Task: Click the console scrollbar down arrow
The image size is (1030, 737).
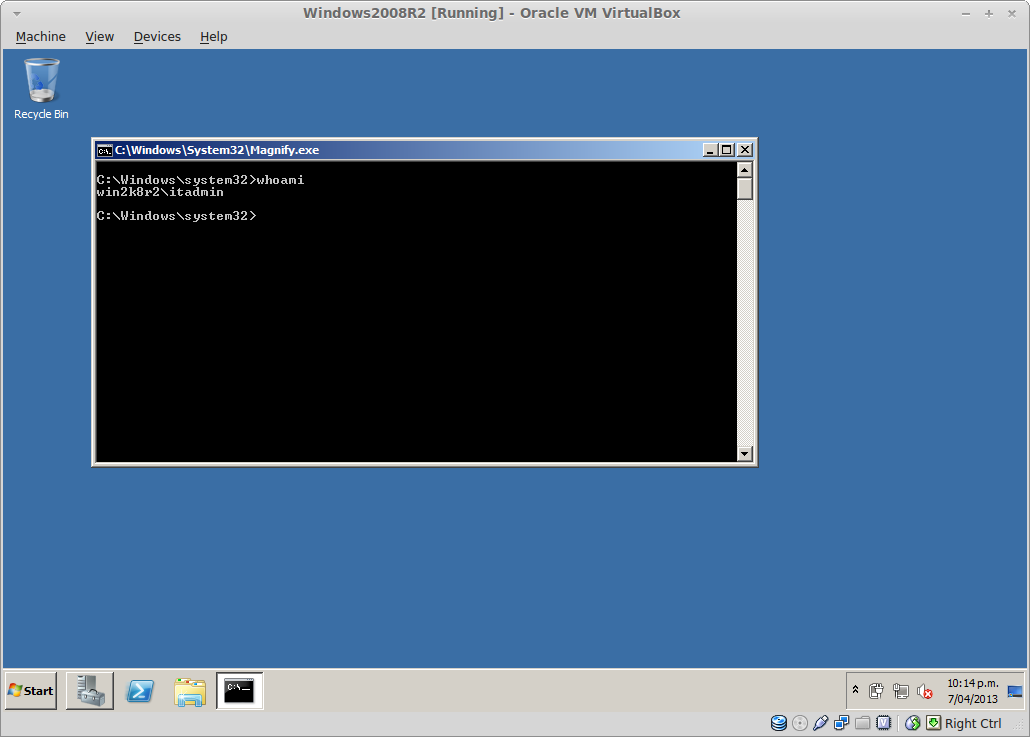Action: [x=744, y=453]
